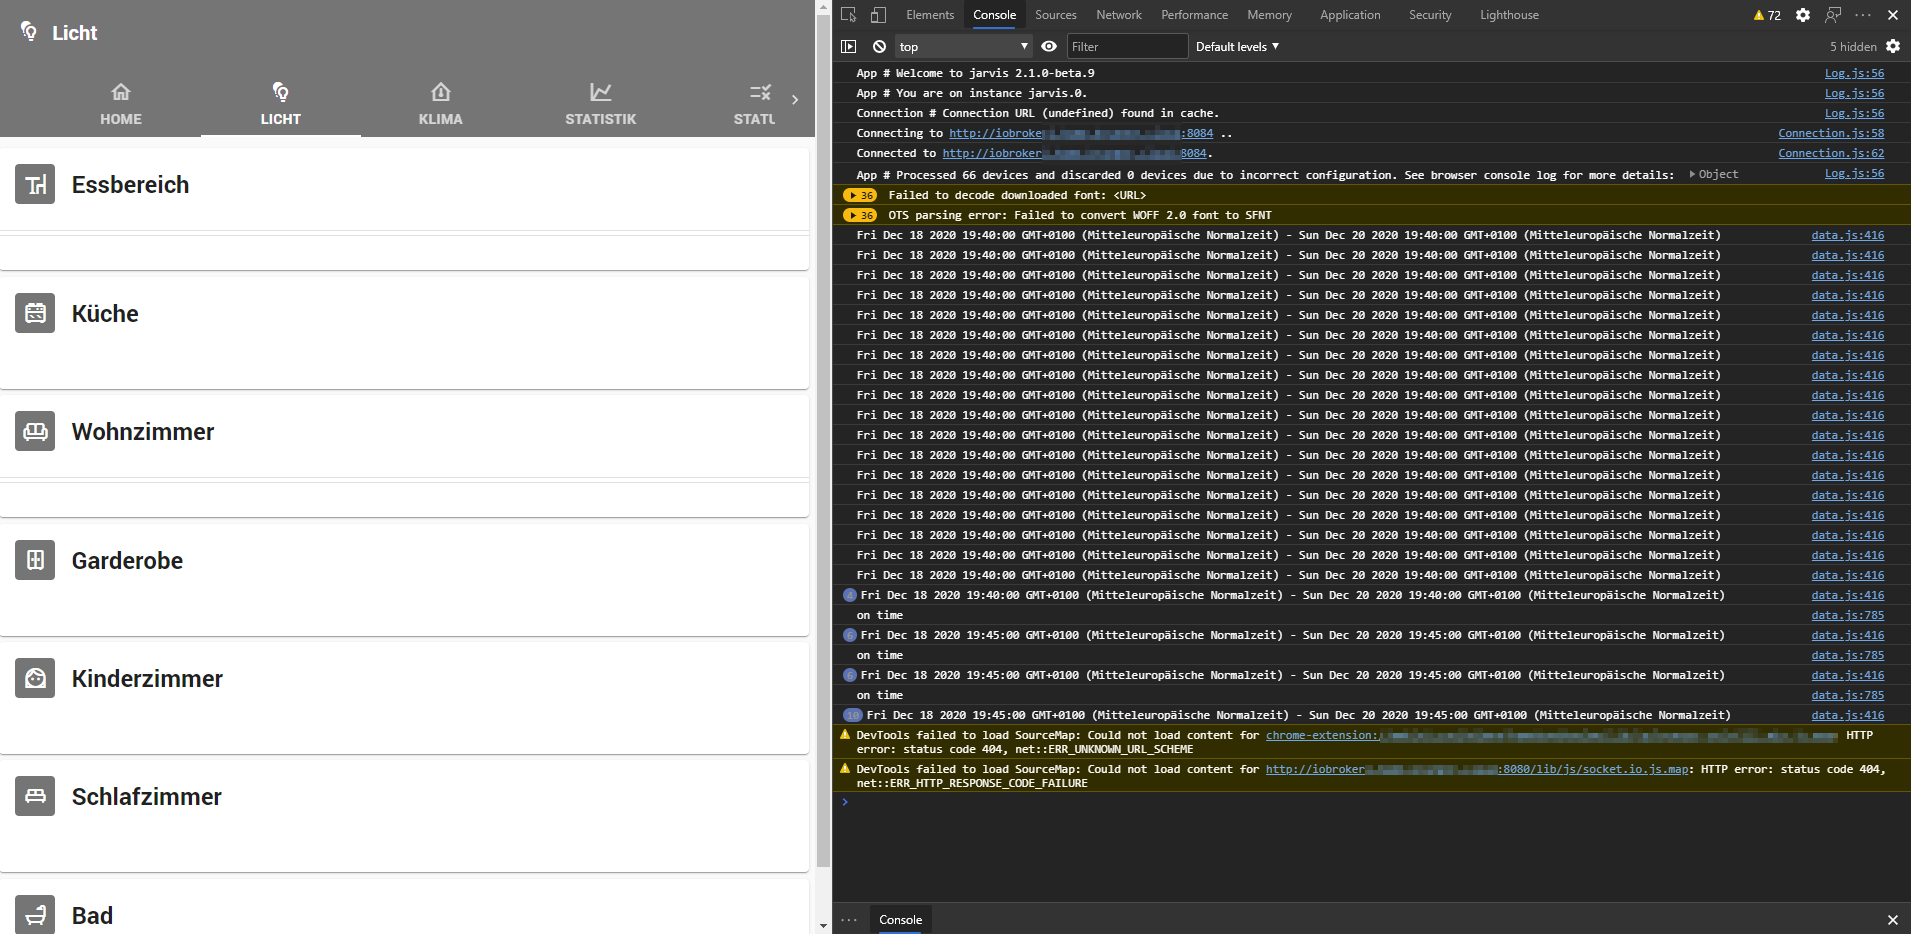The width and height of the screenshot is (1911, 934).
Task: Follow the Connecting to iobroker URL
Action: click(1081, 133)
